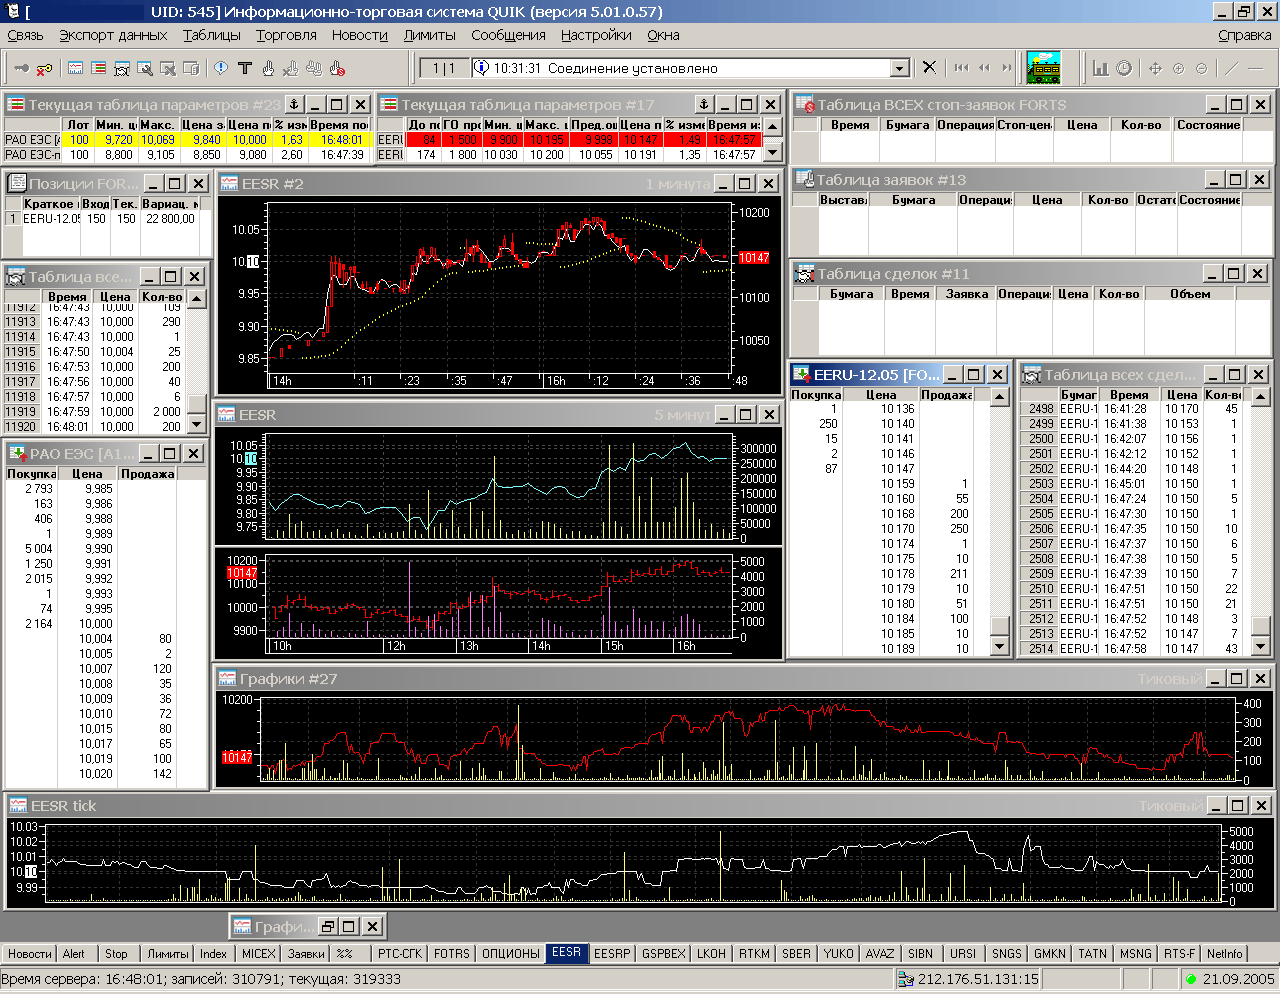
Task: Click the two hands toolbar icon
Action: point(314,68)
